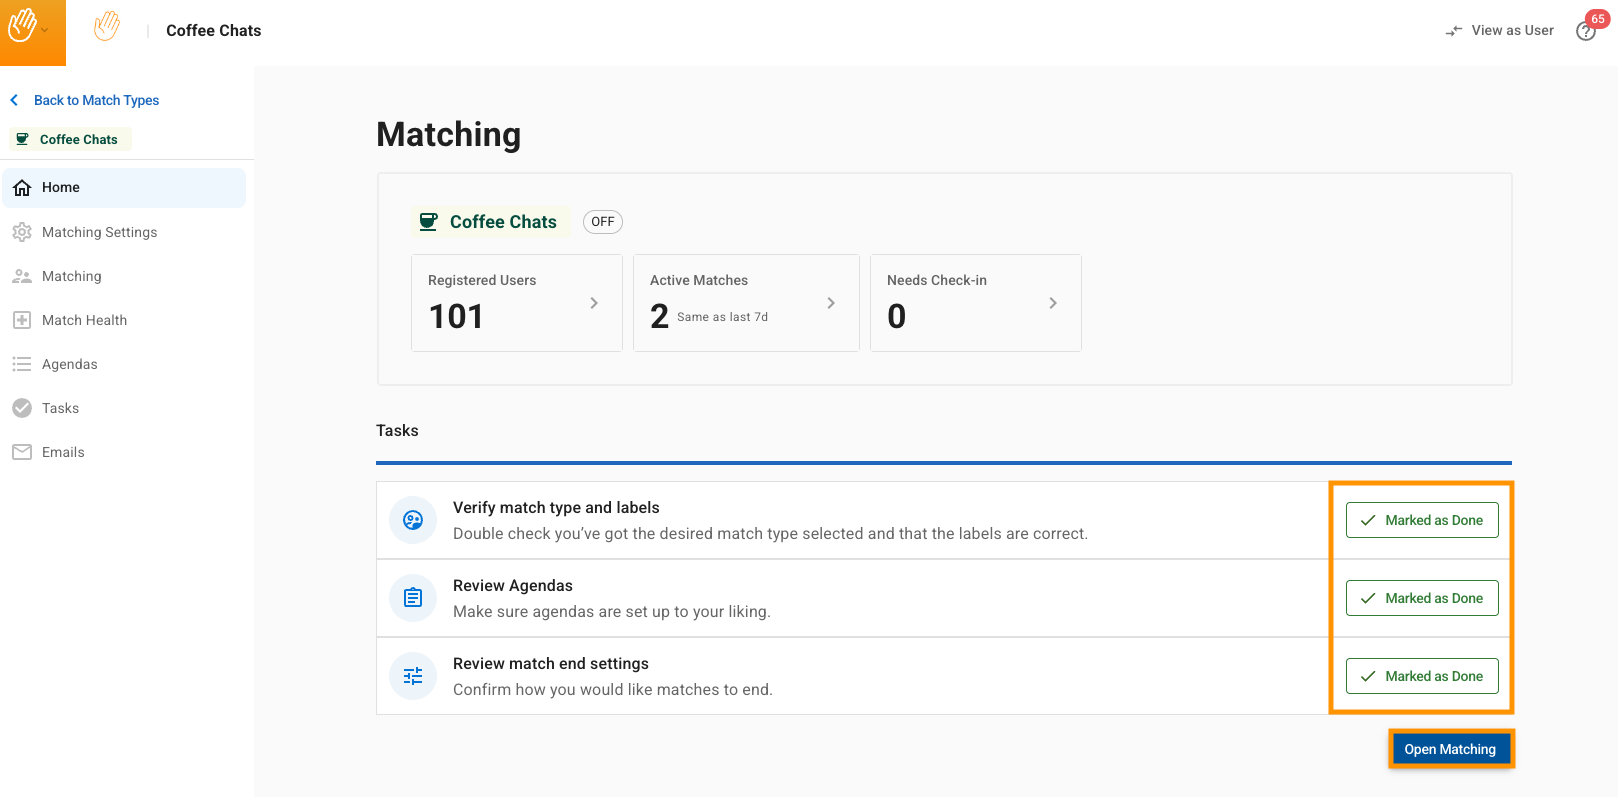Click the coffee cup icon beside Coffee Chats heading
The height and width of the screenshot is (797, 1618).
428,222
